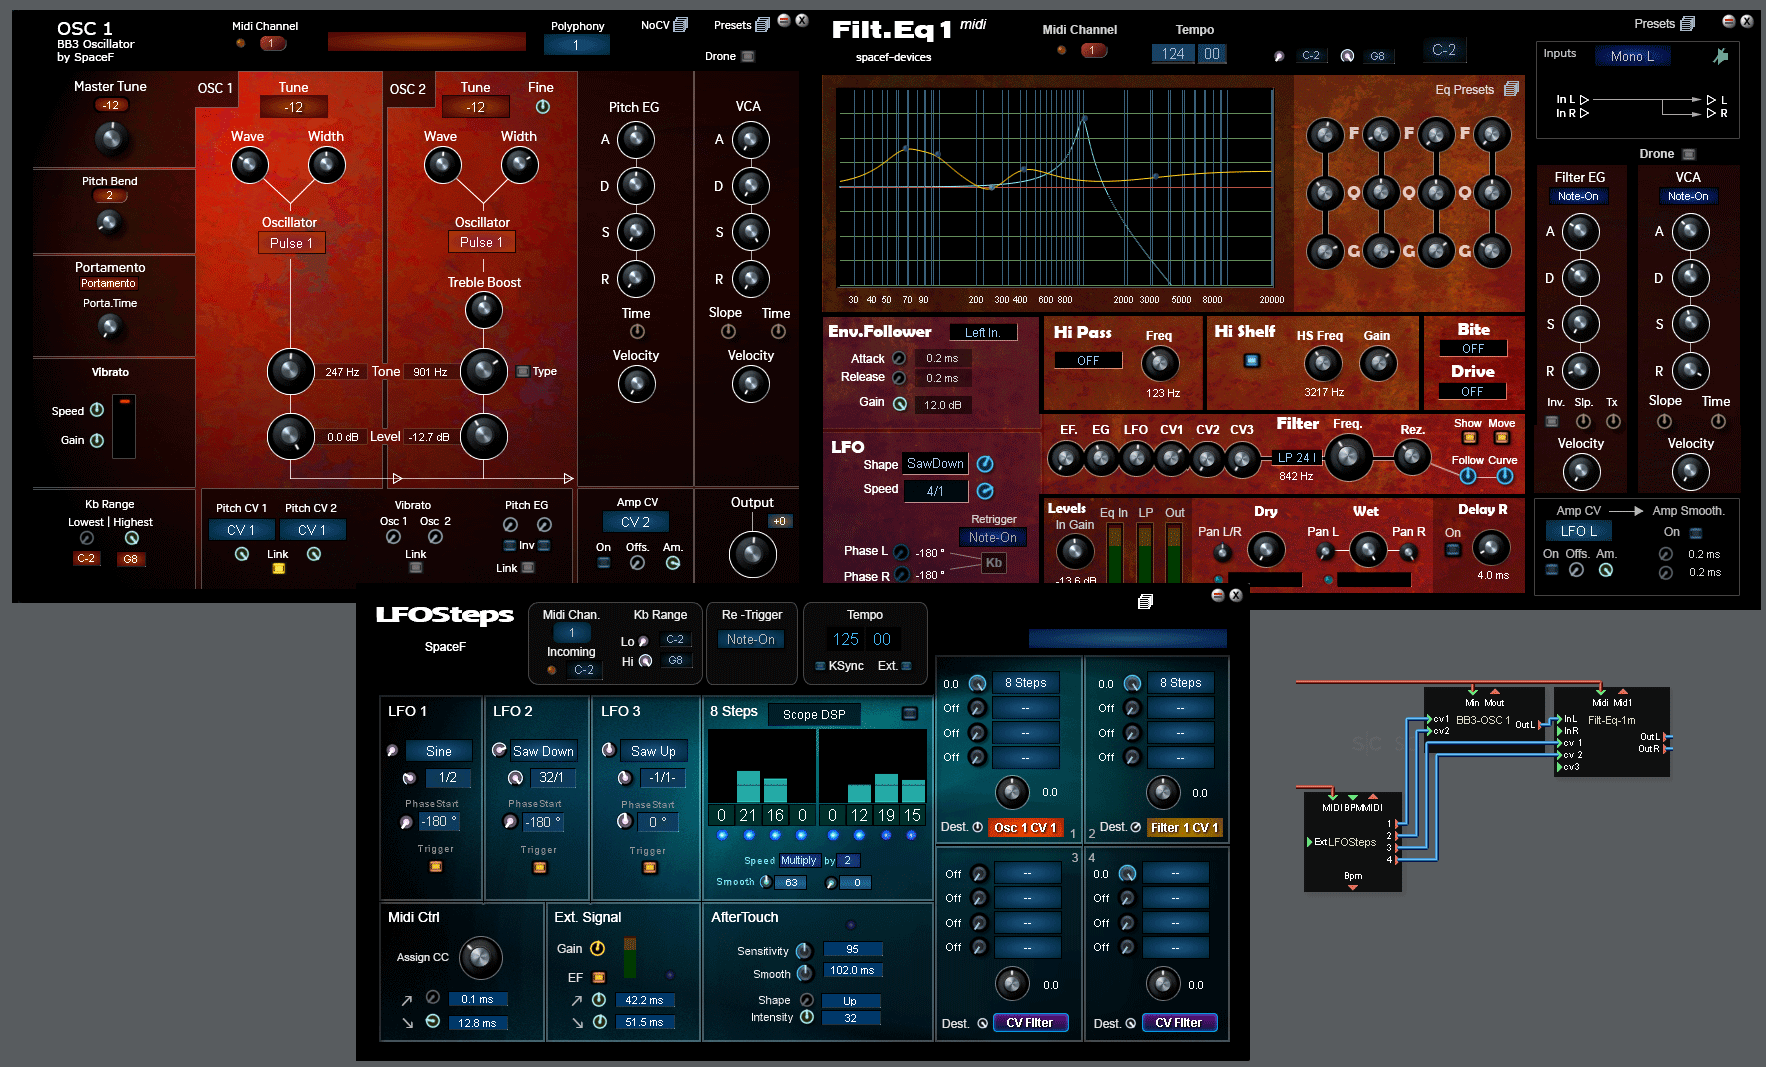1766x1067 pixels.
Task: Click the MIDIBPMMIDI ExtLFOSteps module node
Action: 1352,841
